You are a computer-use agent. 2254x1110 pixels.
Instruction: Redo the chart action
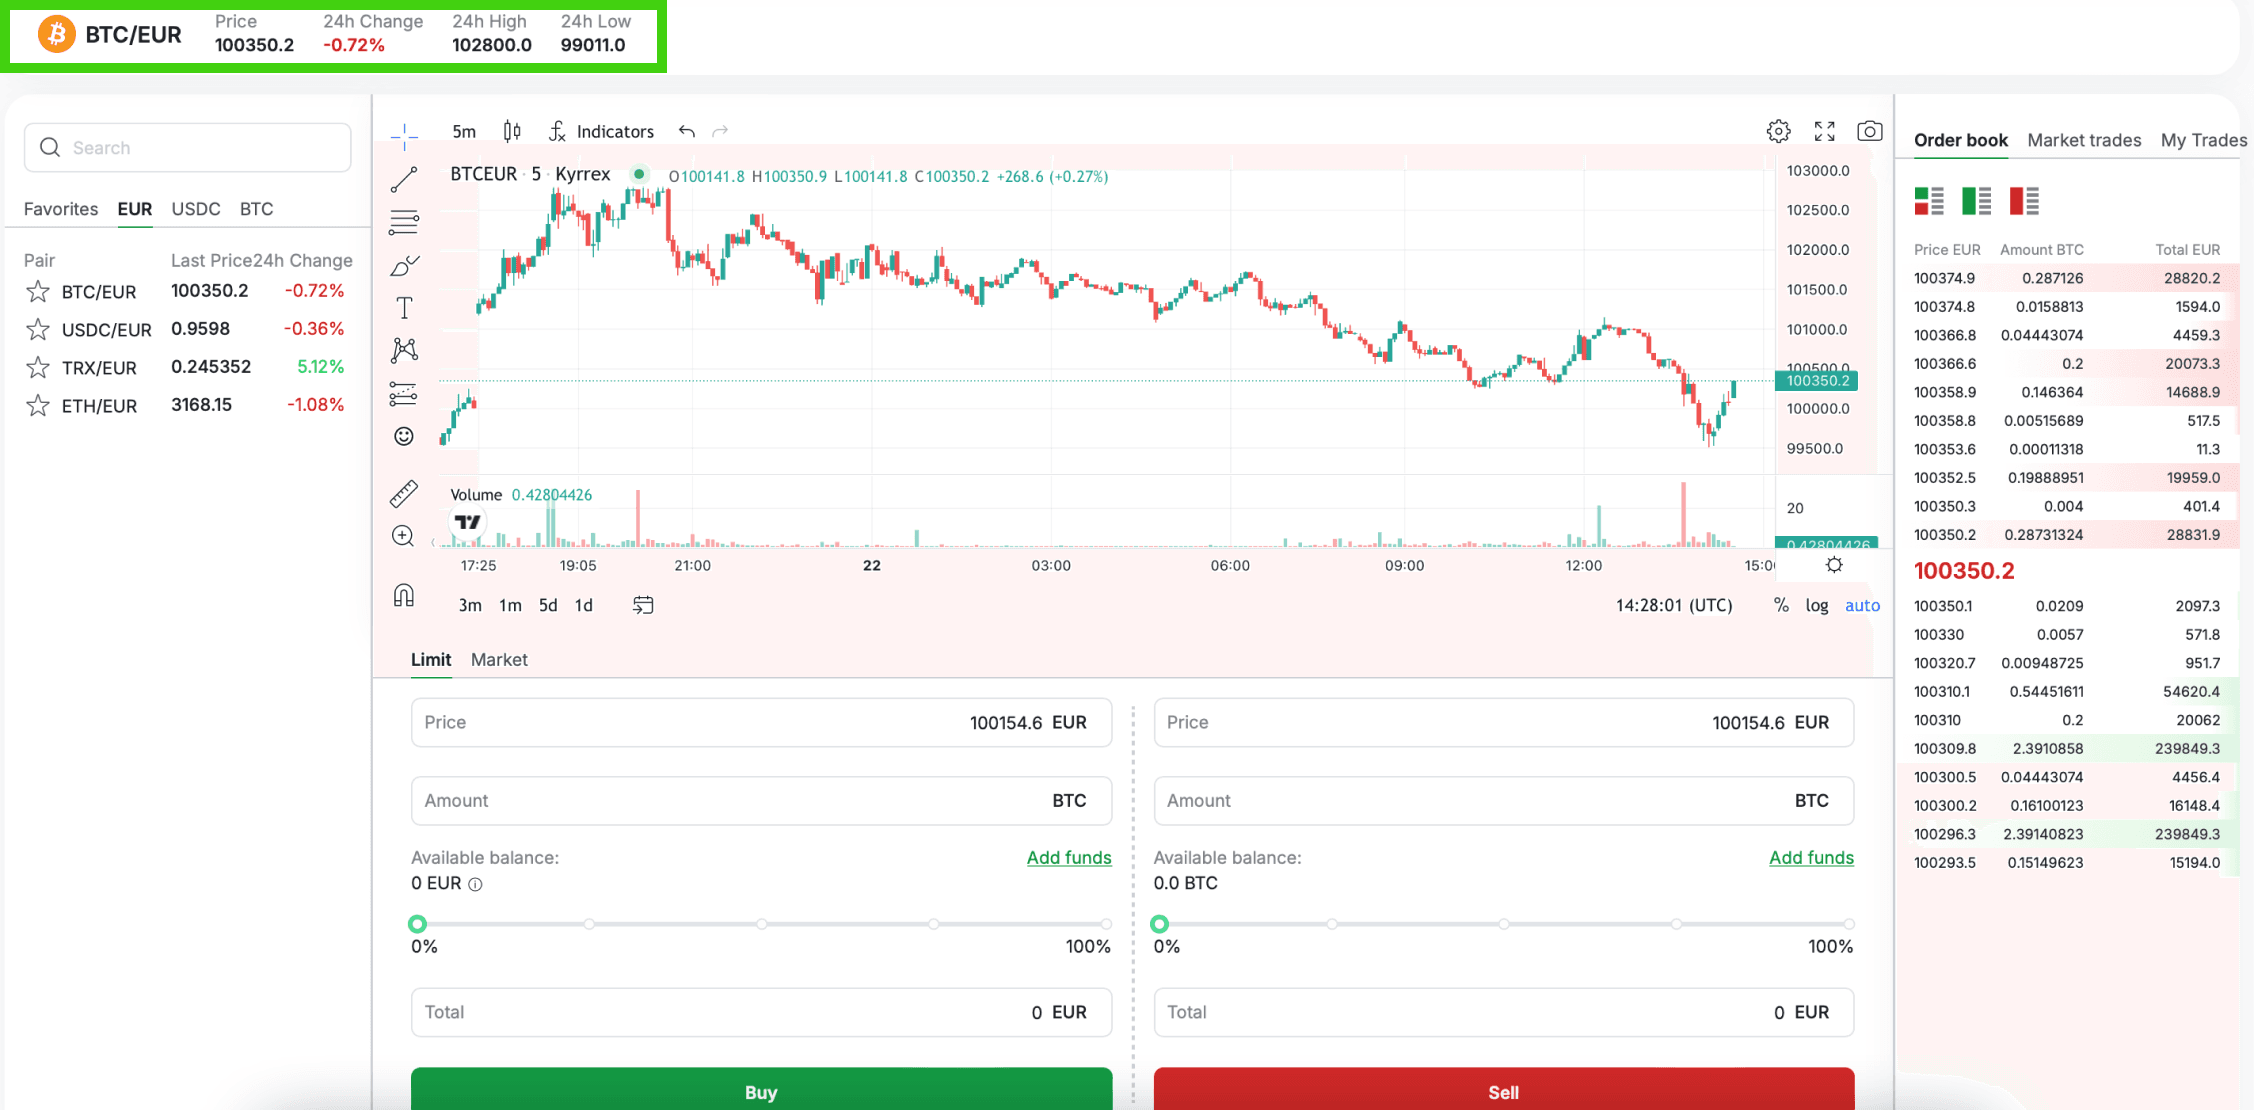tap(720, 131)
